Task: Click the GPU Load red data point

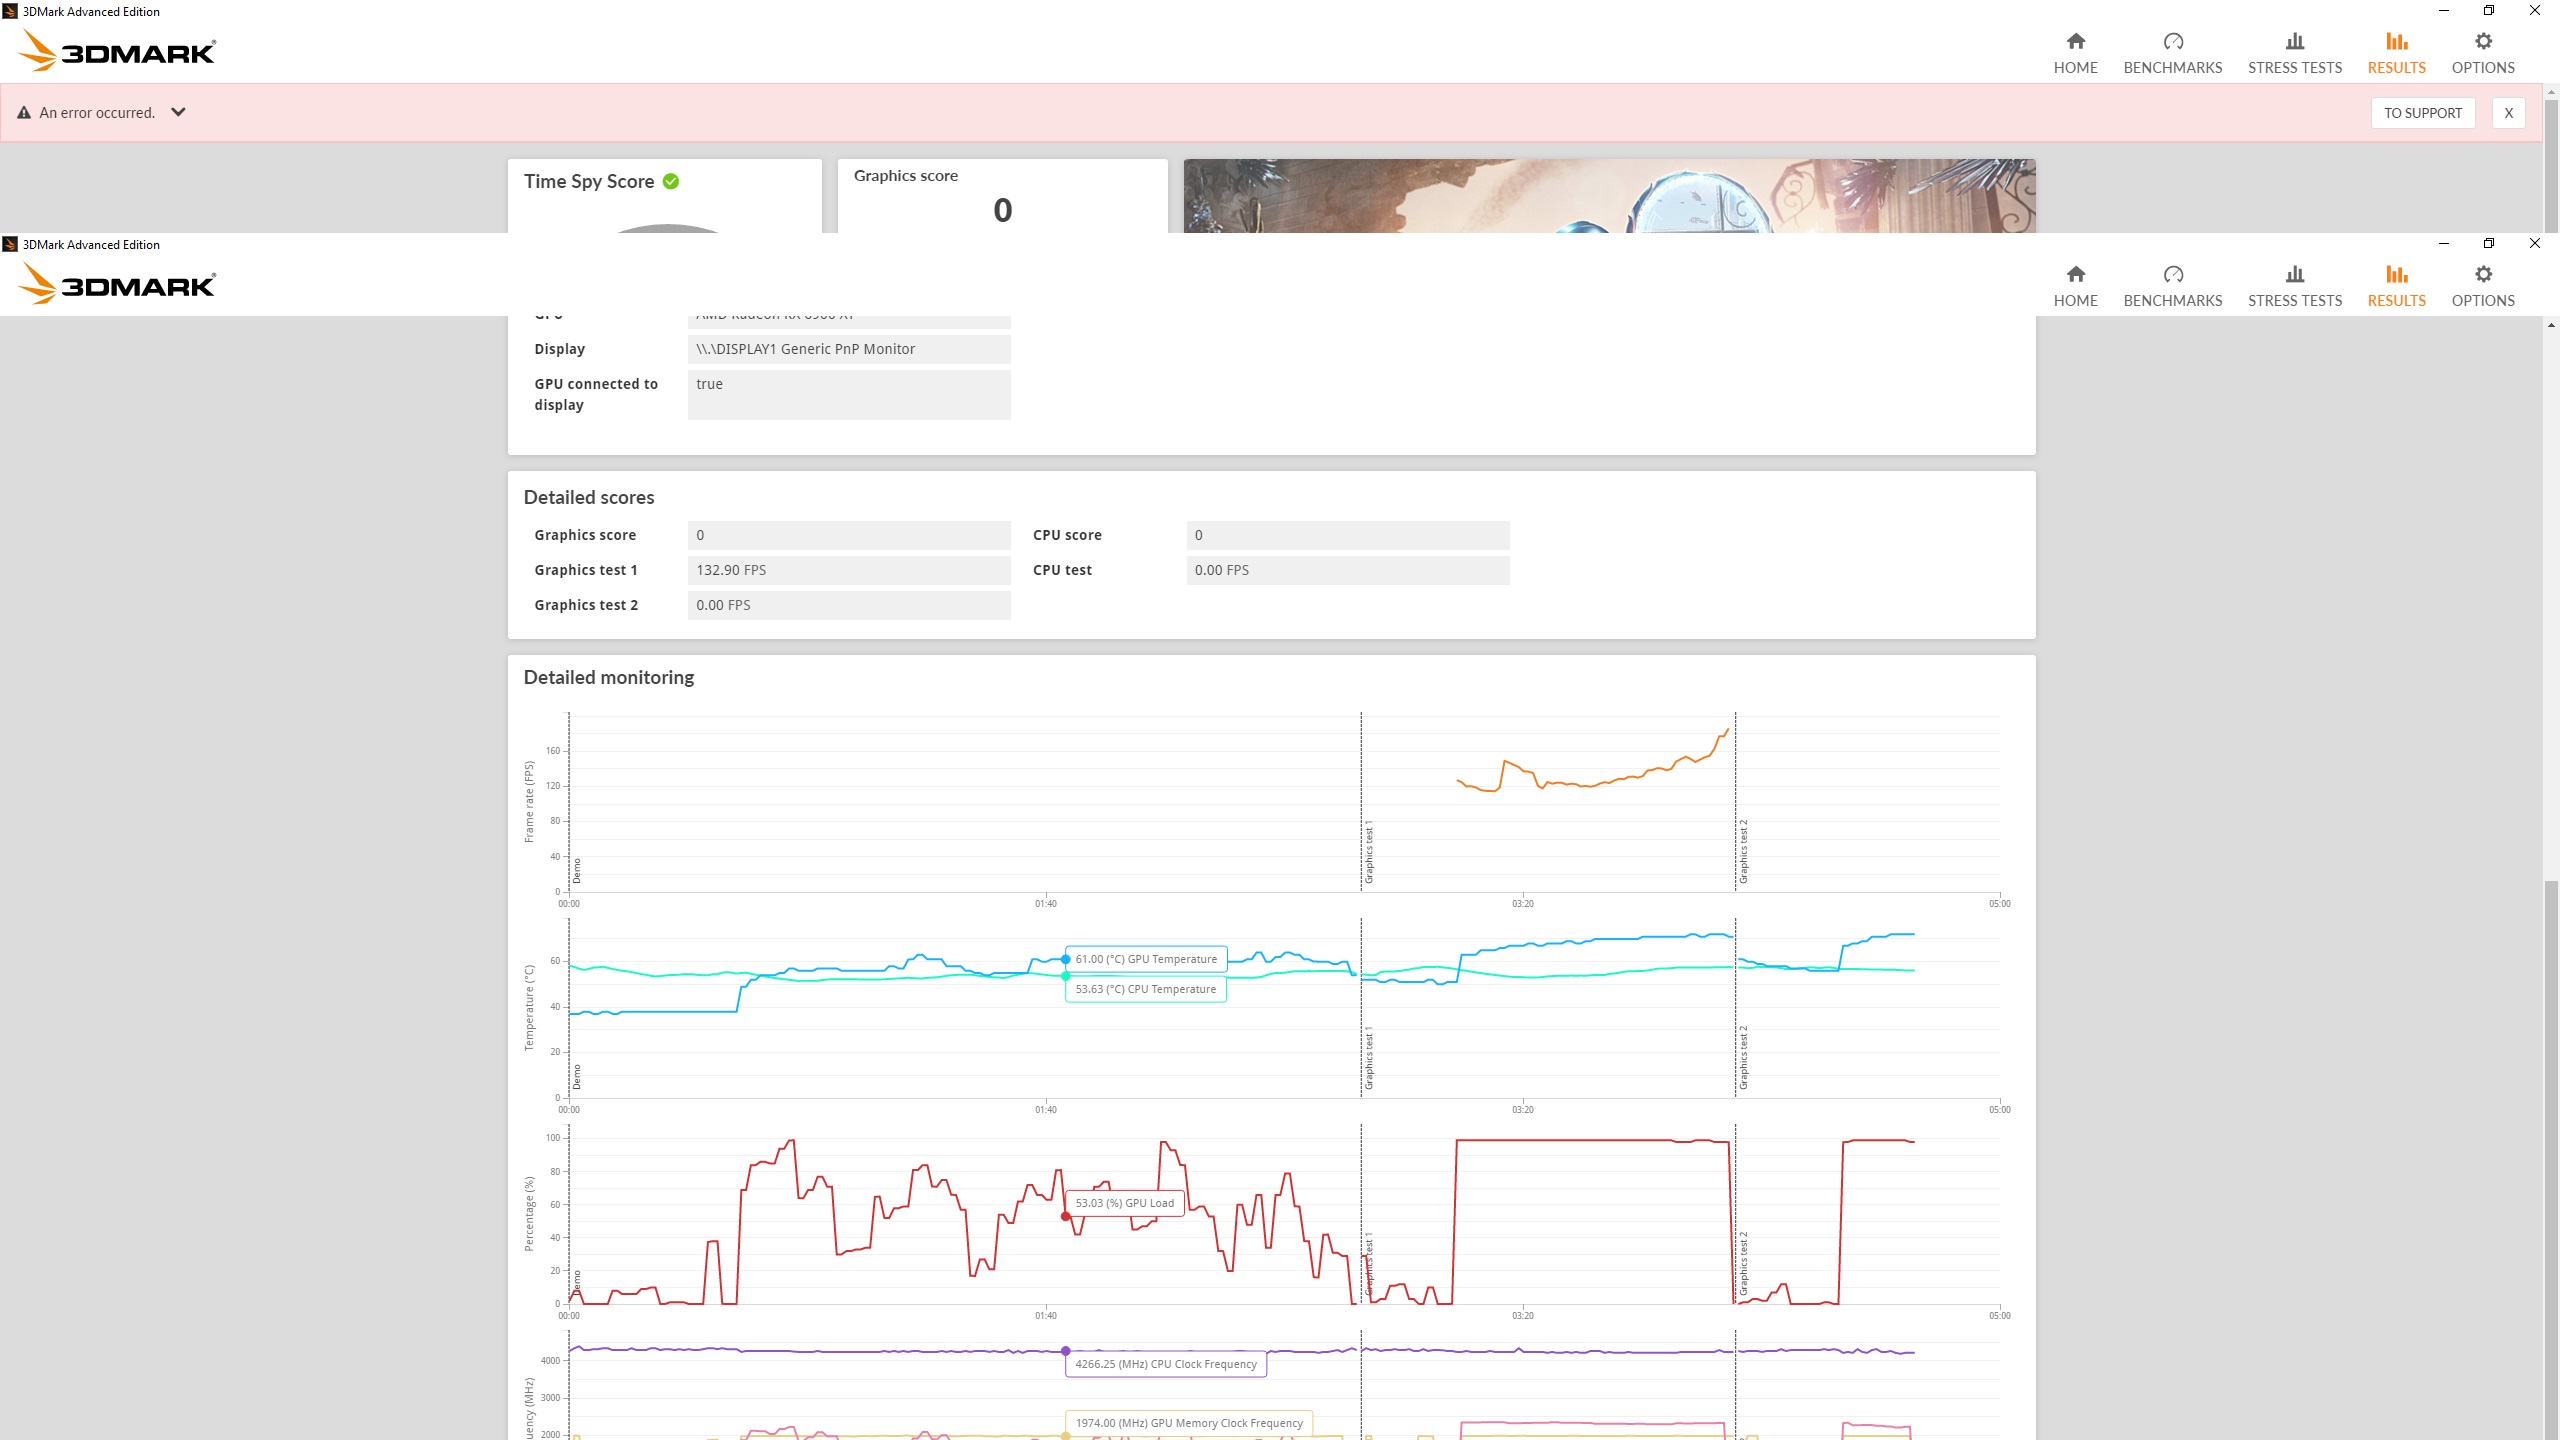Action: (x=1065, y=1216)
